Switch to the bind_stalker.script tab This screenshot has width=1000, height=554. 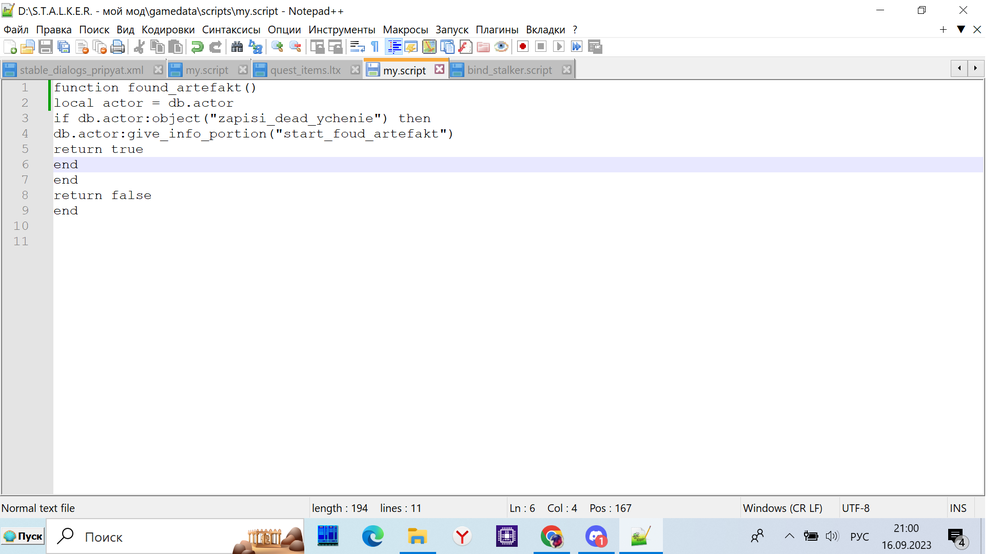coord(509,70)
